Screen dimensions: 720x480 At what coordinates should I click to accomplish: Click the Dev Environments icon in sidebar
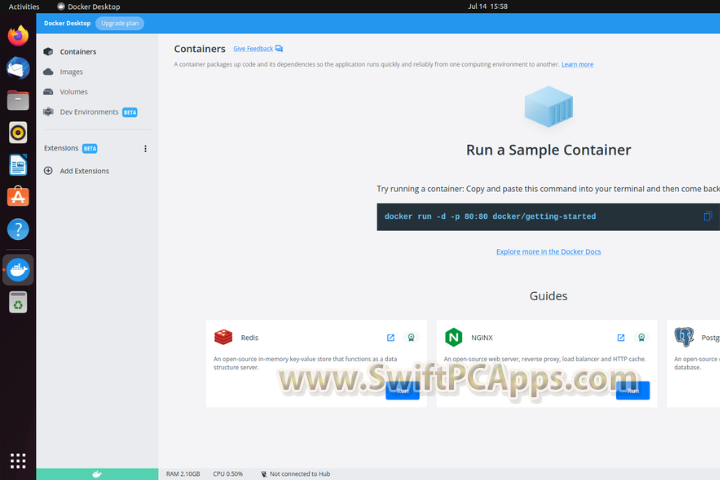tap(48, 112)
